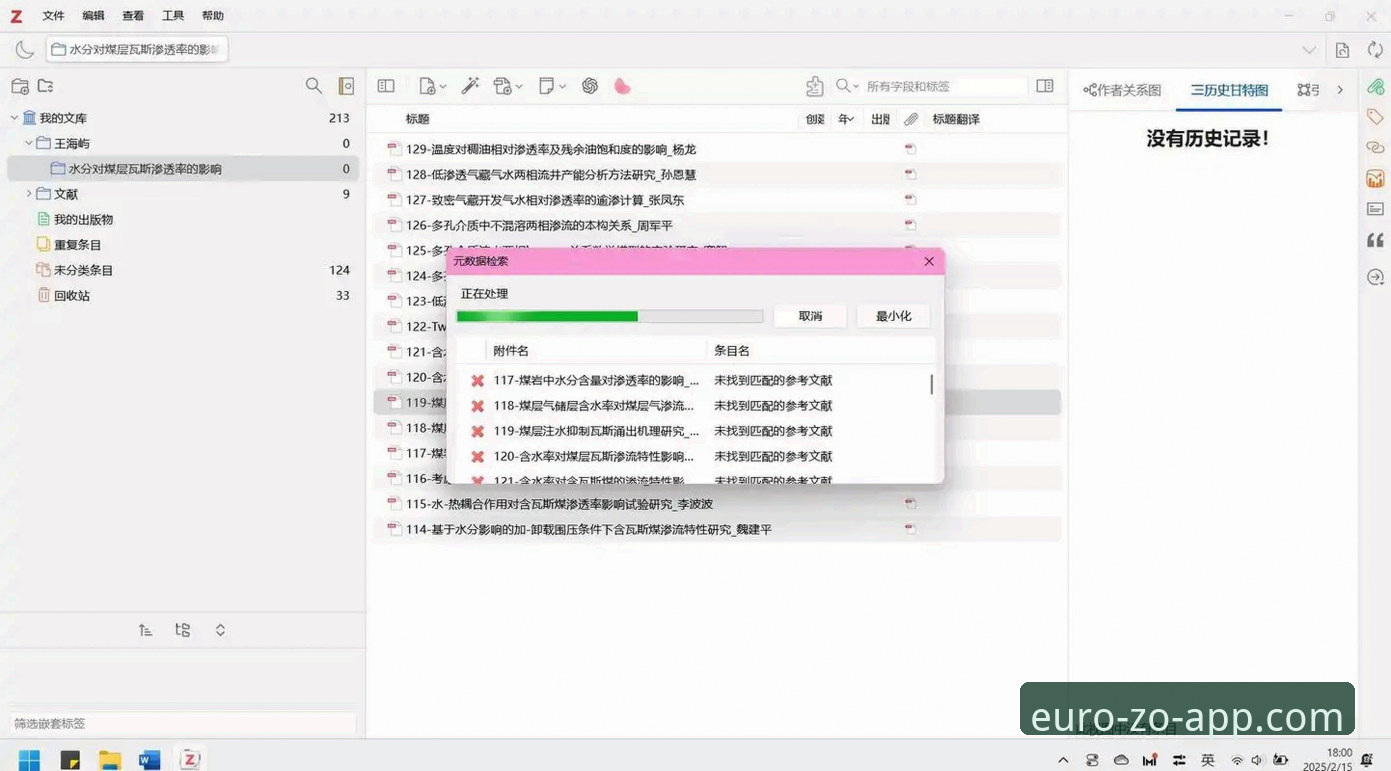
Task: Switch to the 作者关系图 tab
Action: point(1122,90)
